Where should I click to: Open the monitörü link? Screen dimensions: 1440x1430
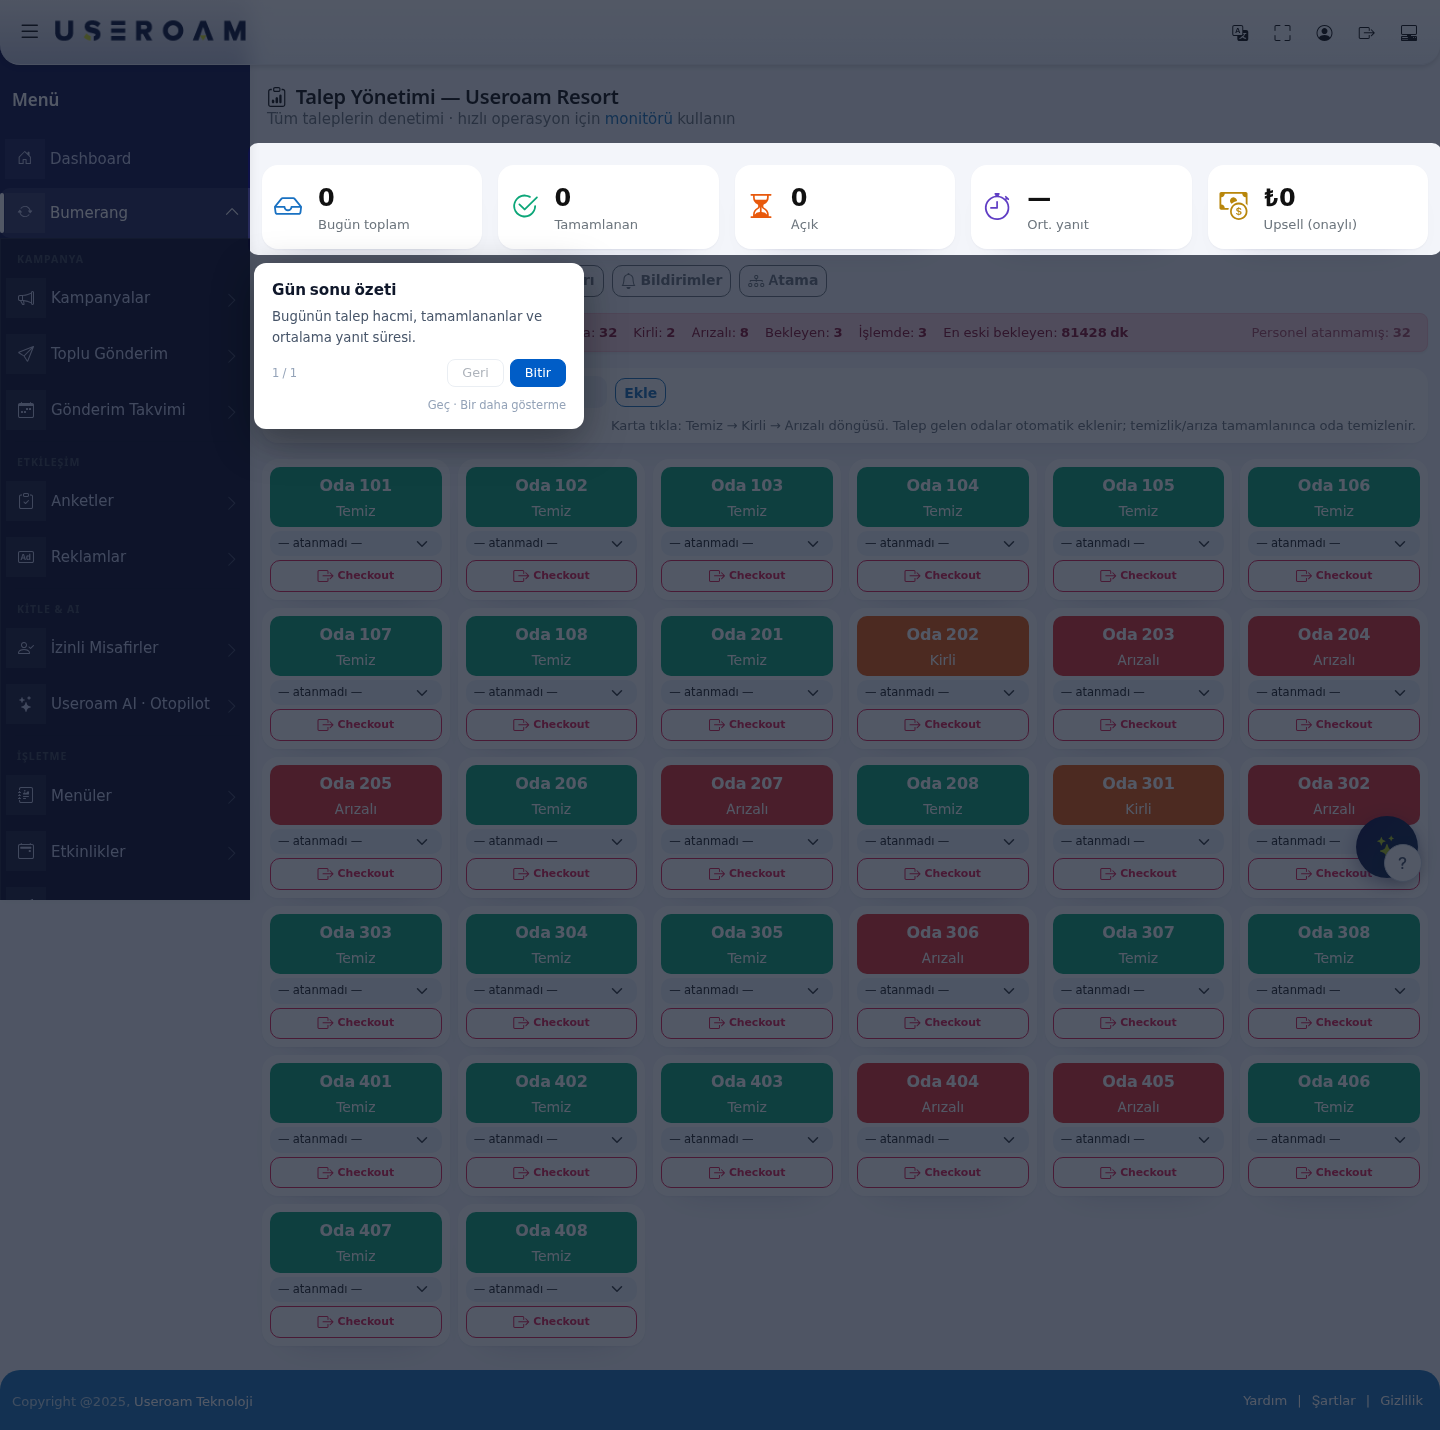638,118
